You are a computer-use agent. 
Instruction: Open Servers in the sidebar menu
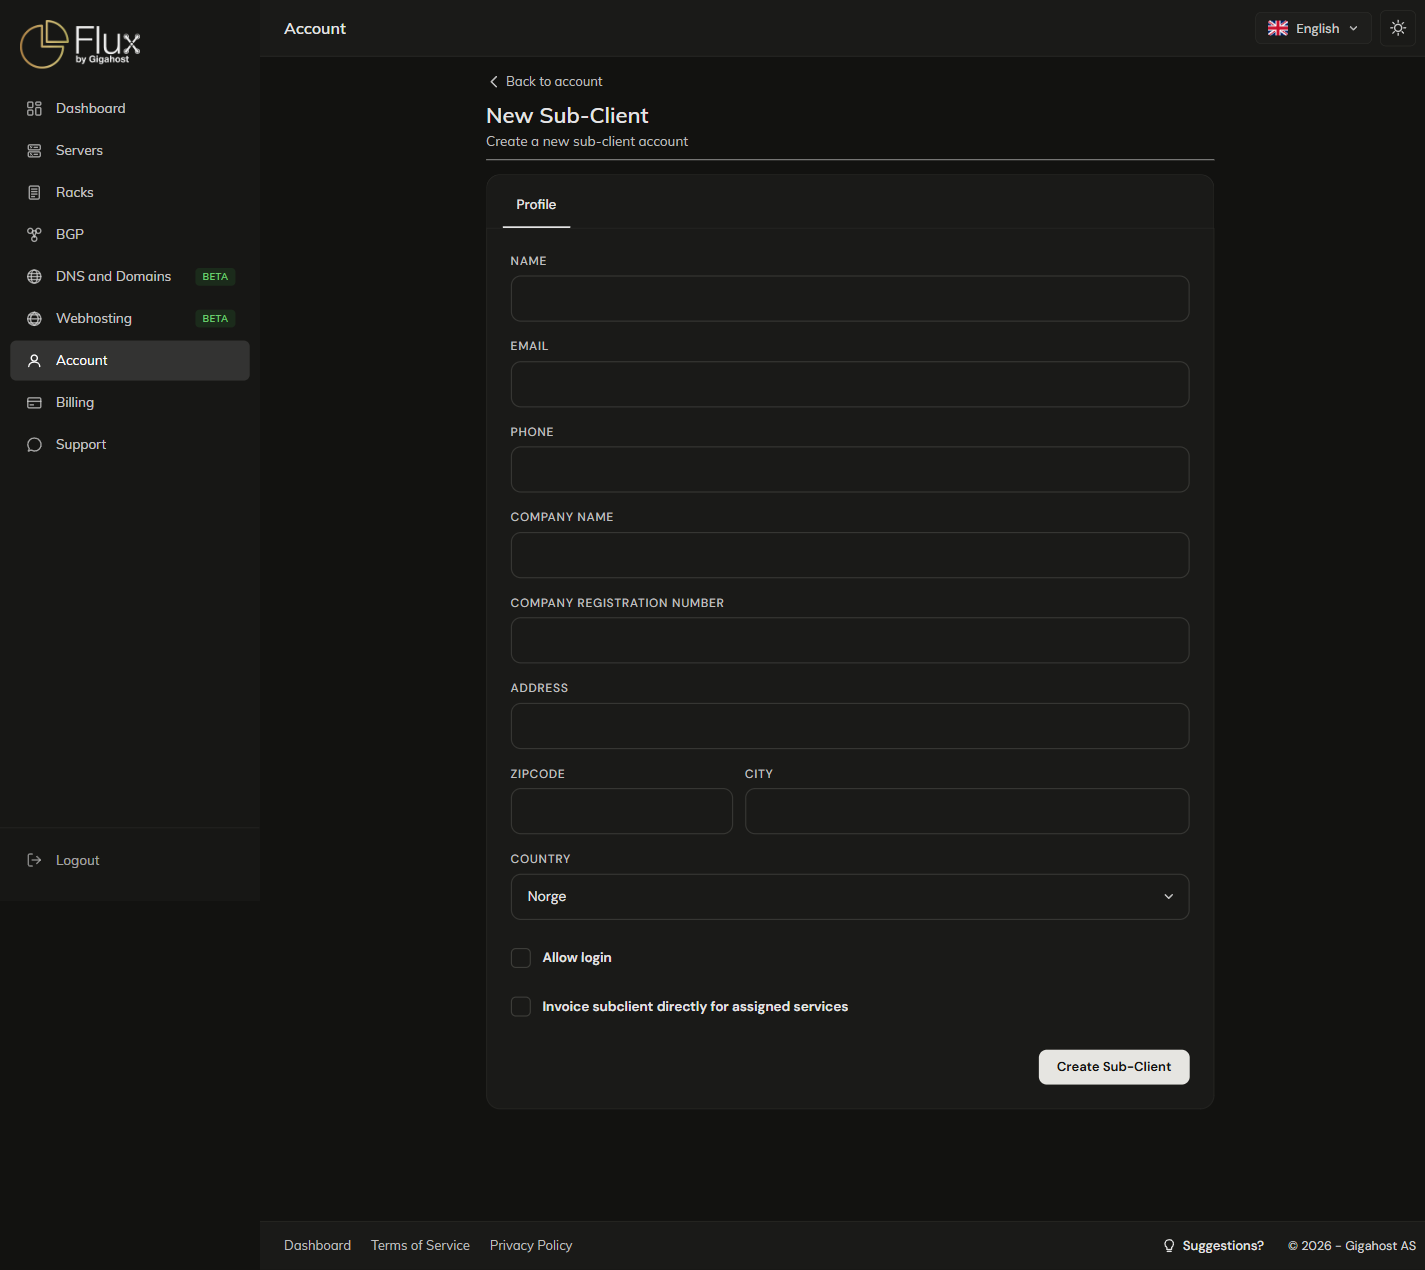130,150
